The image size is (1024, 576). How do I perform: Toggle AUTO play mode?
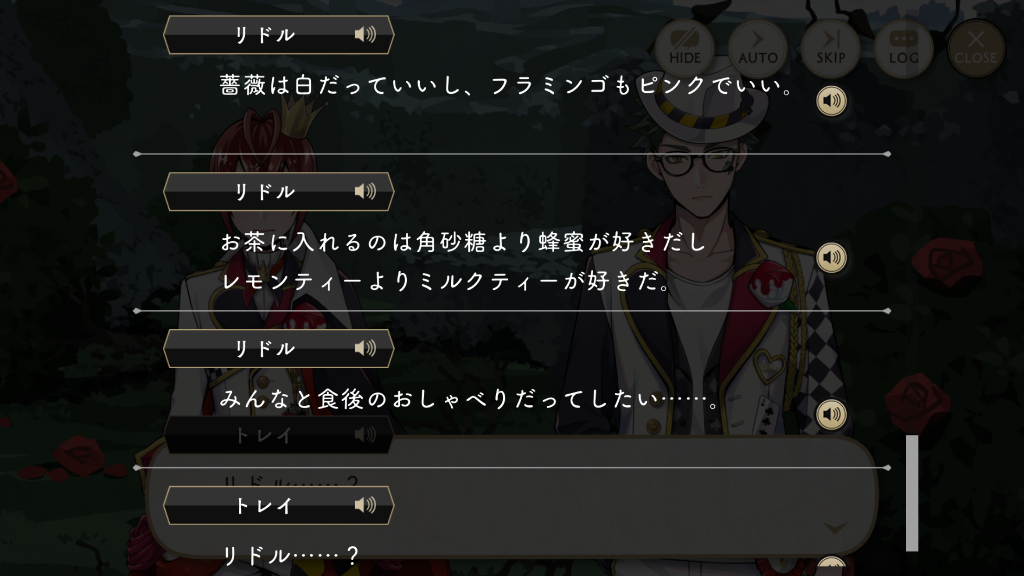click(x=758, y=49)
